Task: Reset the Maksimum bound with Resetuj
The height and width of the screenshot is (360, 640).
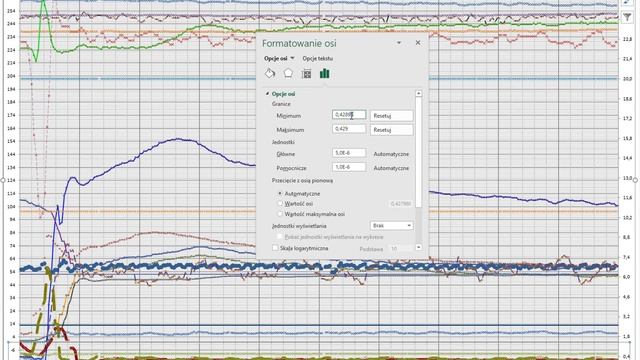Action: [x=391, y=130]
